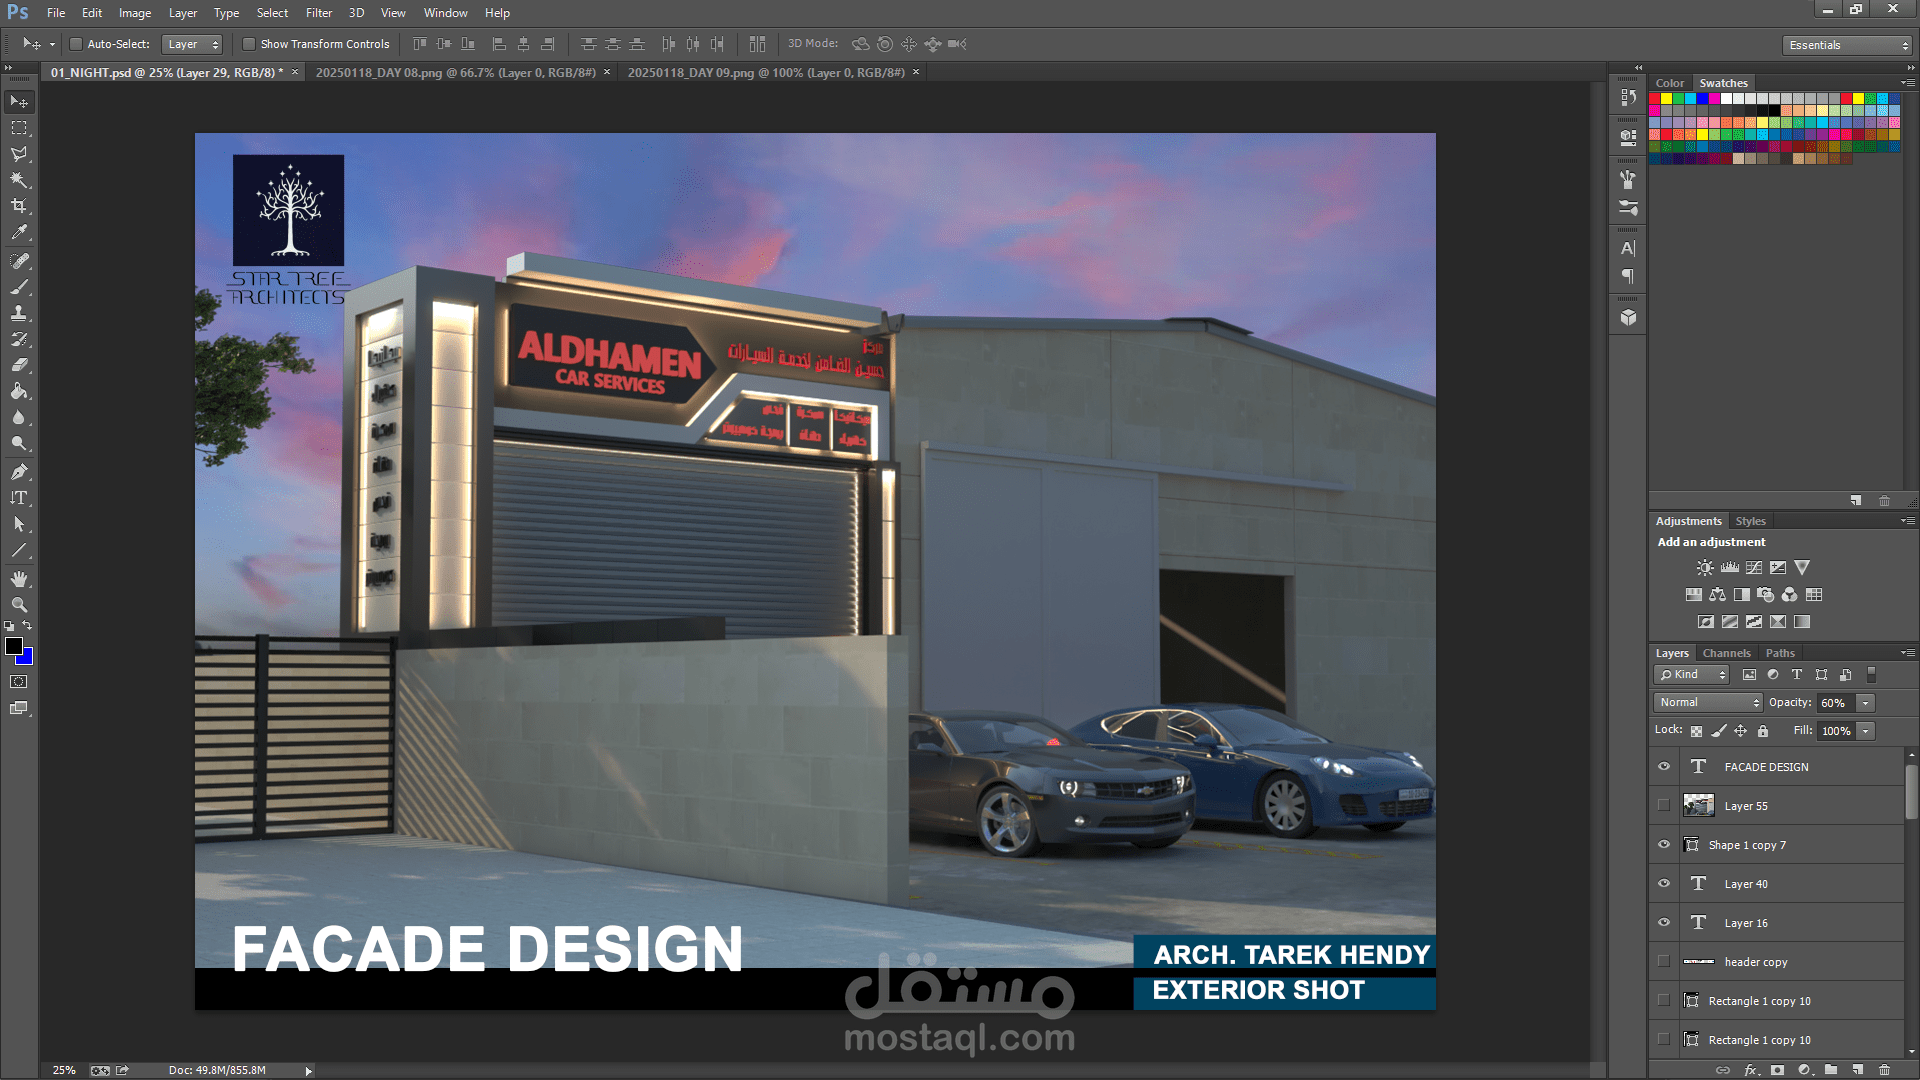The width and height of the screenshot is (1920, 1080).
Task: Hide the Layer 40 text layer
Action: coord(1664,884)
